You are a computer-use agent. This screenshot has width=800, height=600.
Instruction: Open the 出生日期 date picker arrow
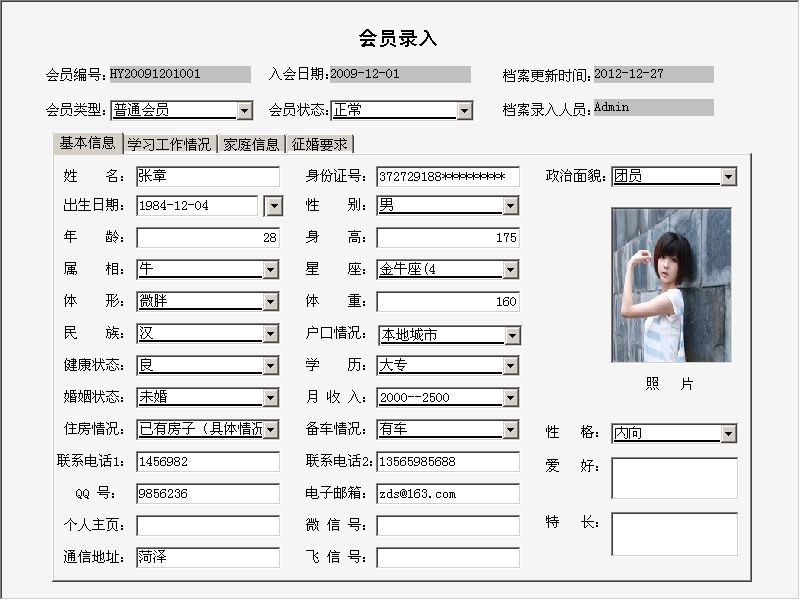pos(273,206)
